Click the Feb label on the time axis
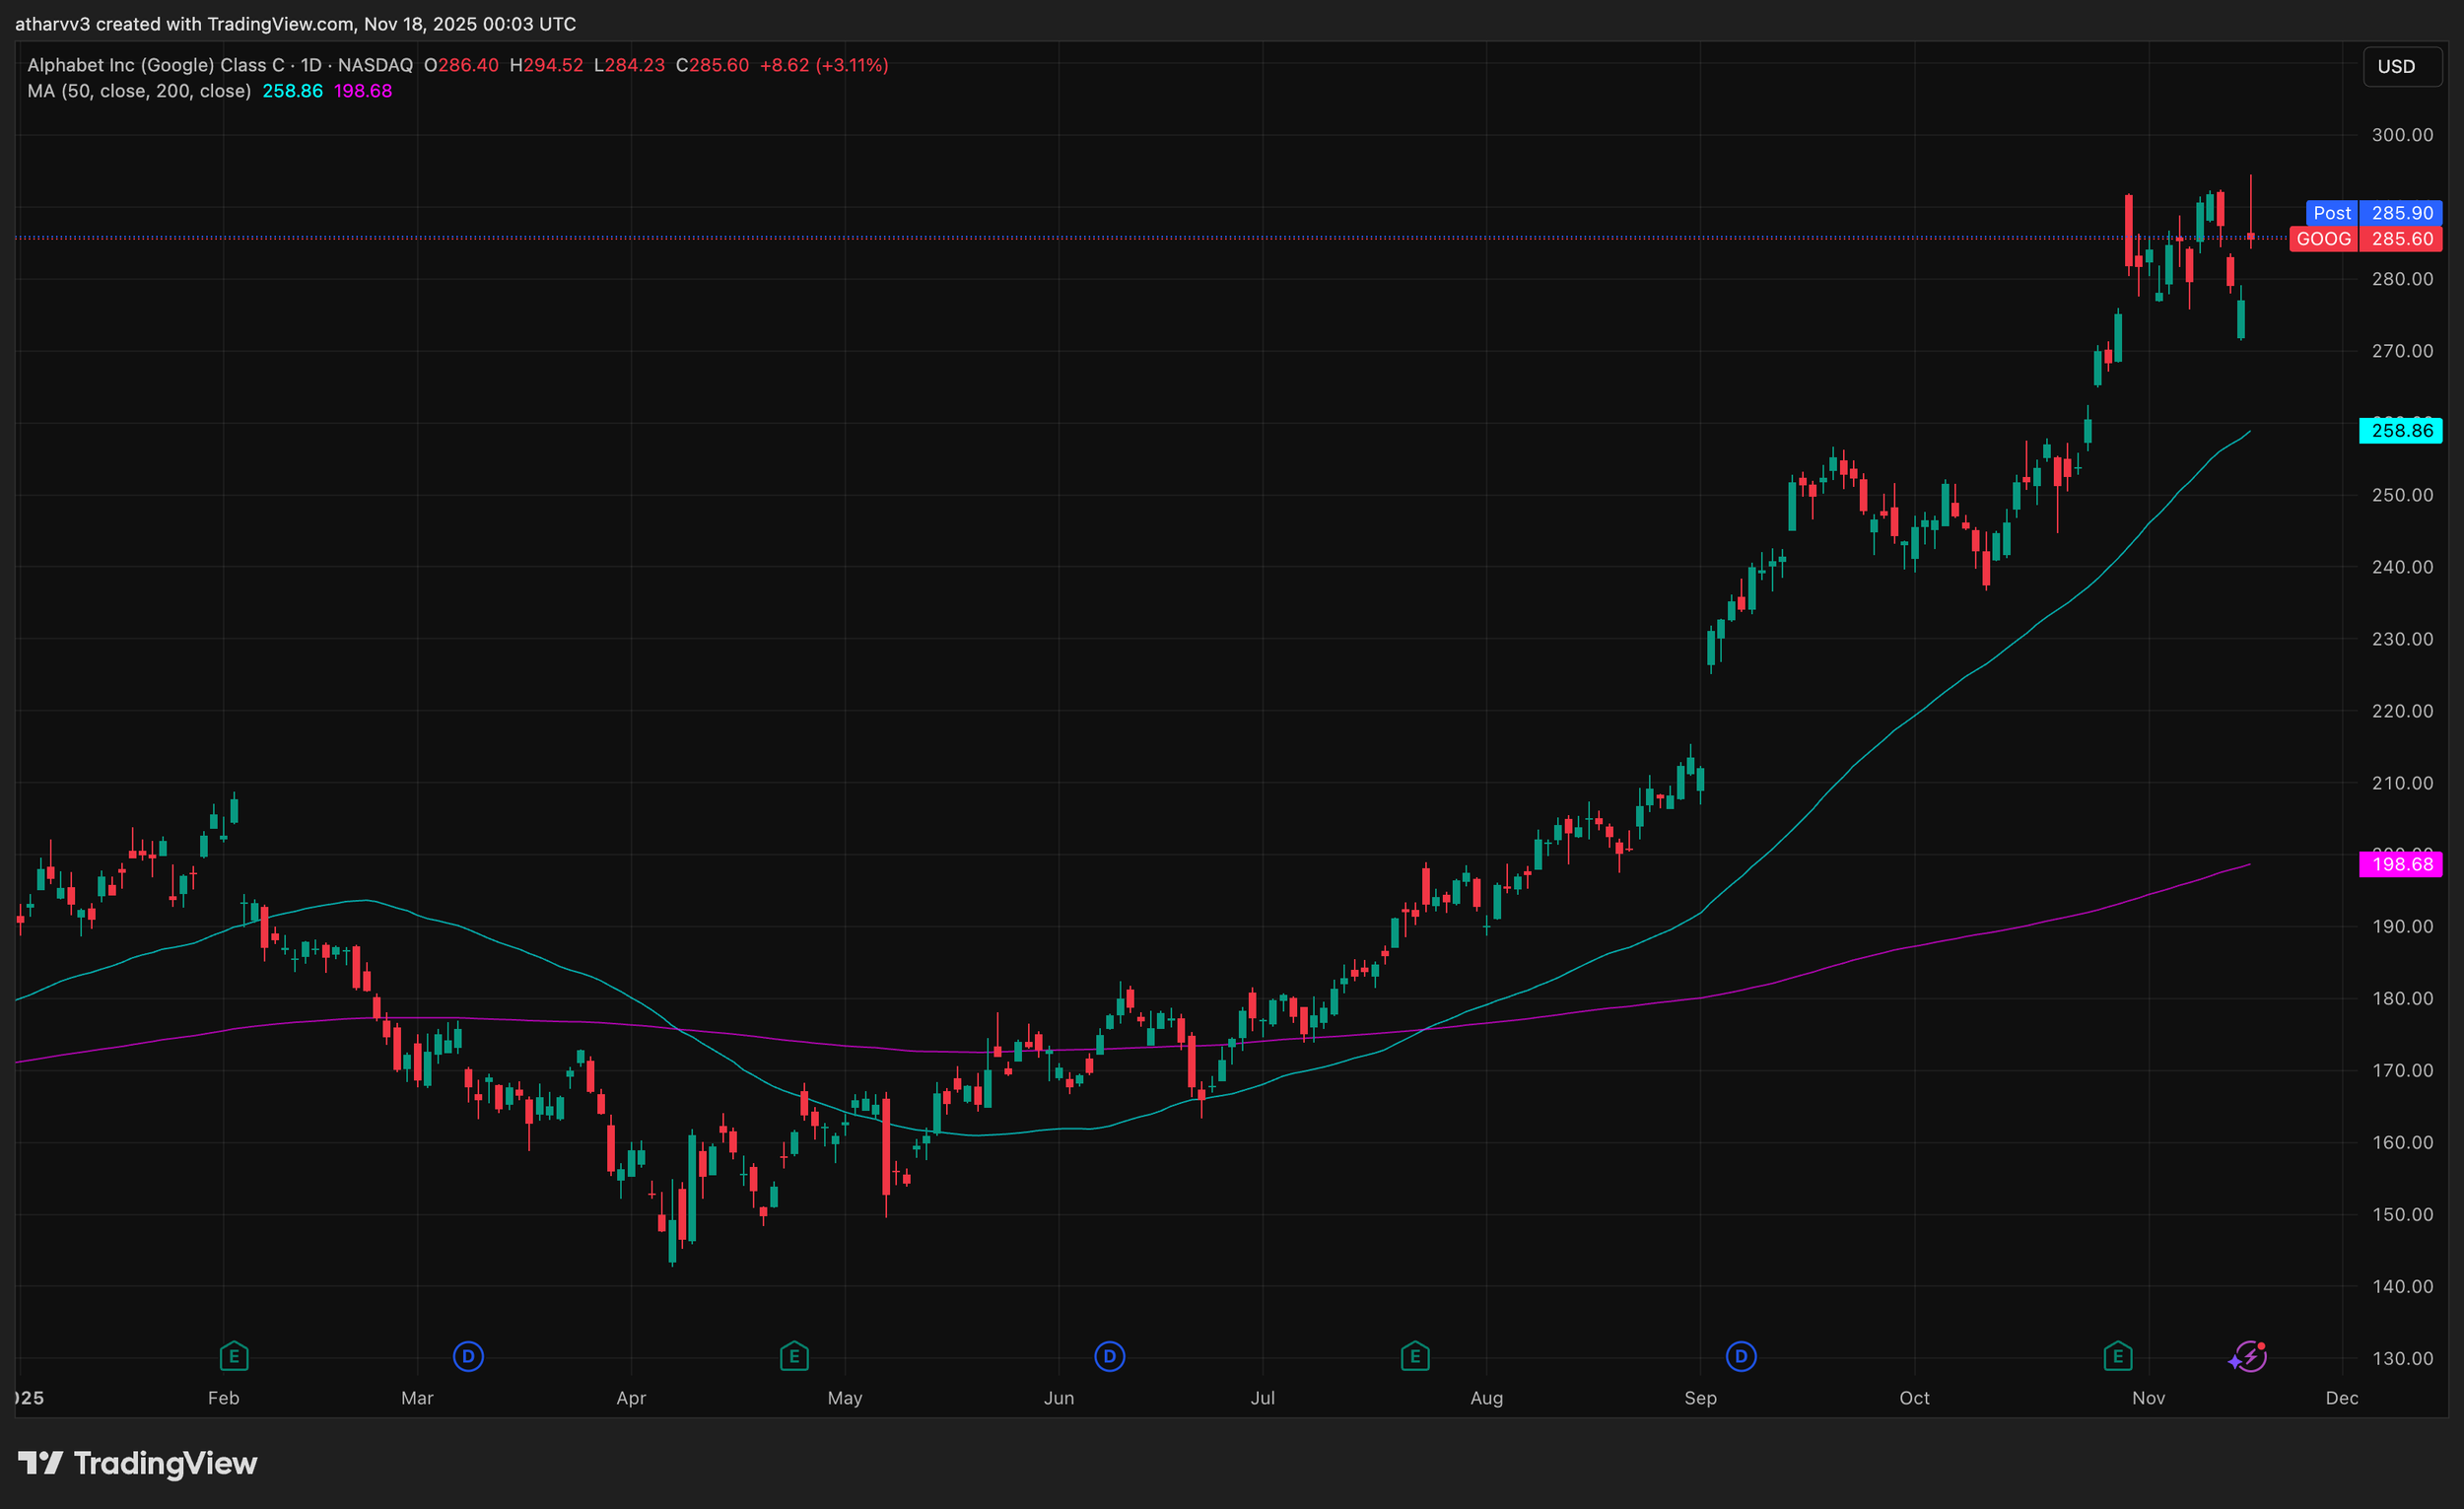The image size is (2464, 1509). point(223,1398)
